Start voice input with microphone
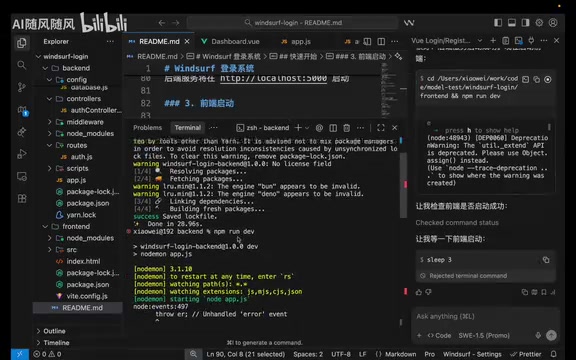The width and height of the screenshot is (576, 360). click(x=538, y=335)
